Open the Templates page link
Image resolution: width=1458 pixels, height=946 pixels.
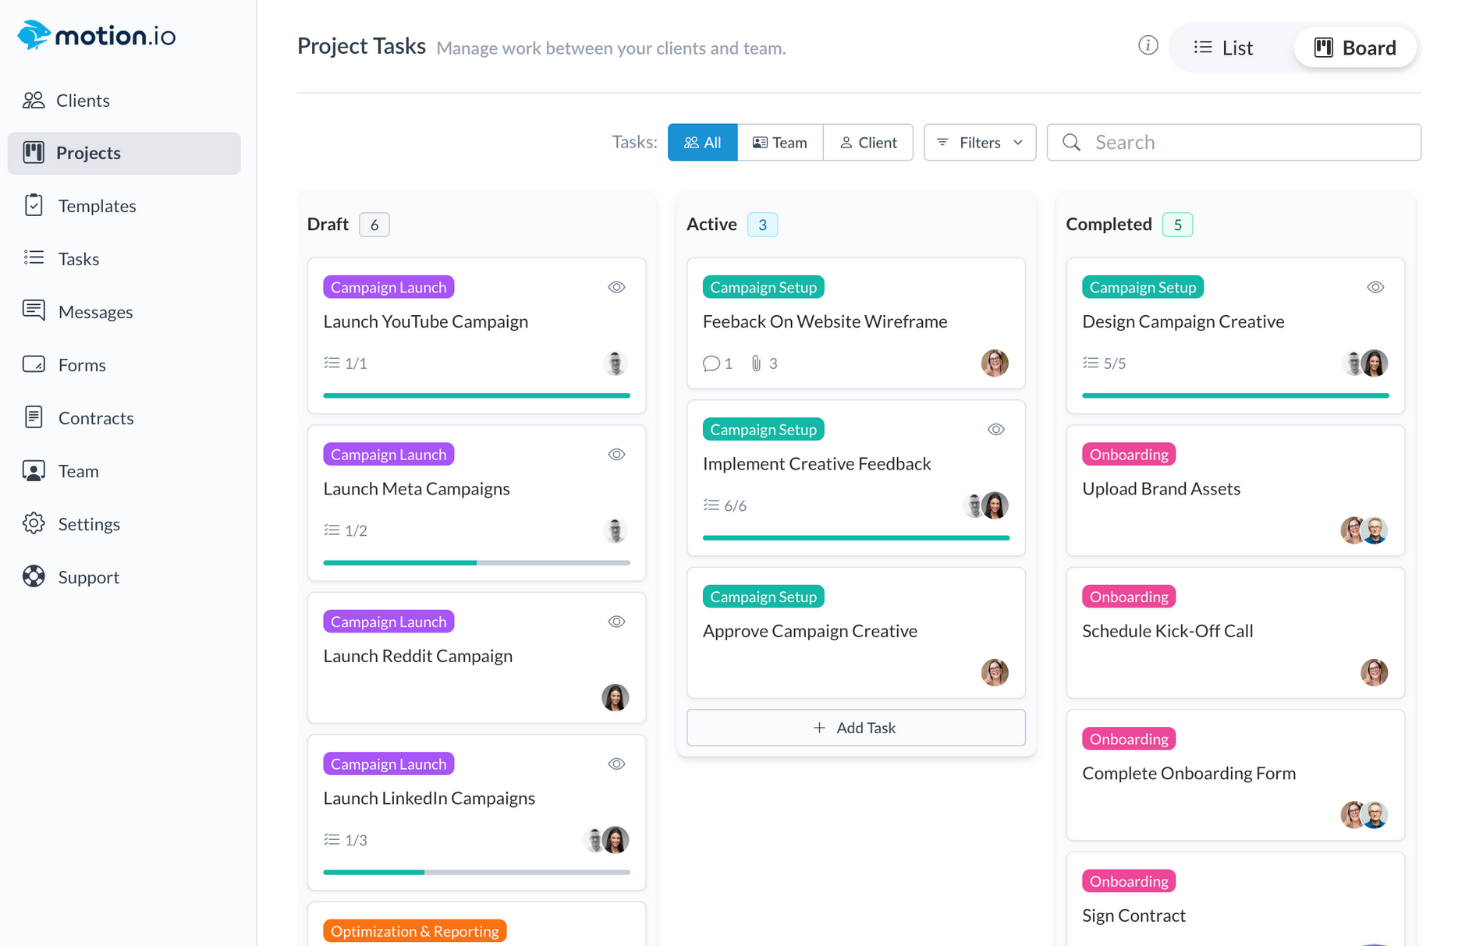pyautogui.click(x=96, y=206)
